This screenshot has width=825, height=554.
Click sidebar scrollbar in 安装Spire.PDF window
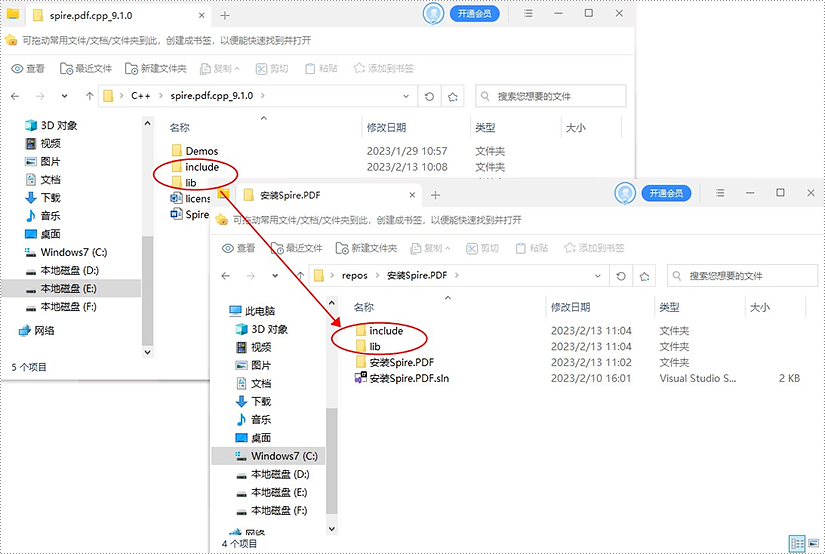(331, 461)
